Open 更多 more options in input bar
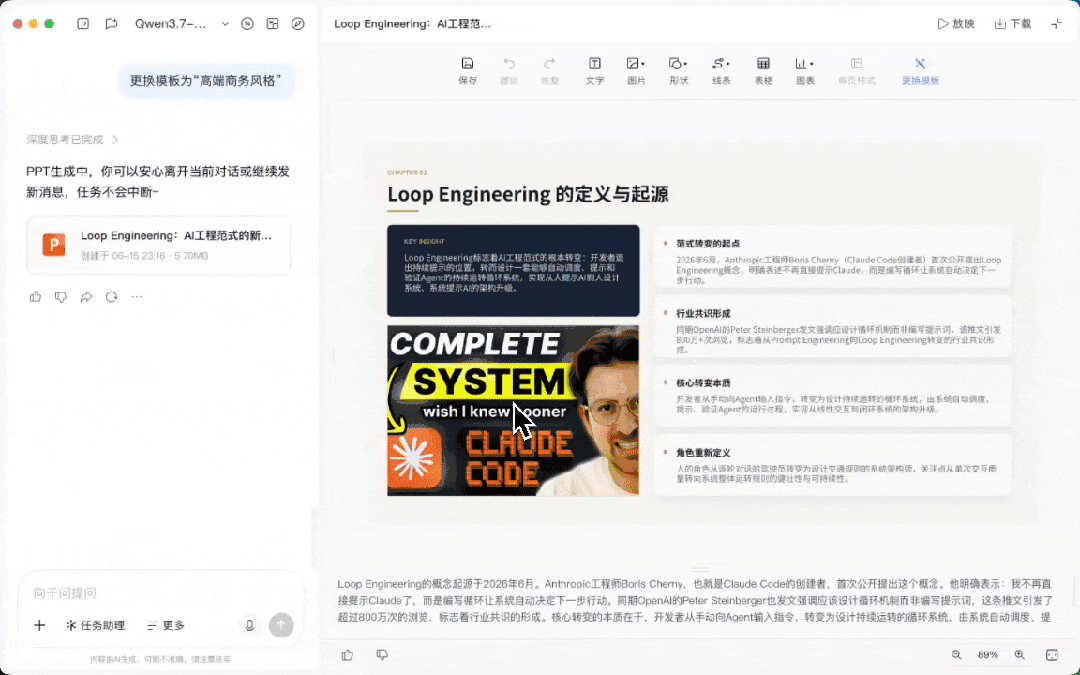1080x675 pixels. [x=166, y=625]
